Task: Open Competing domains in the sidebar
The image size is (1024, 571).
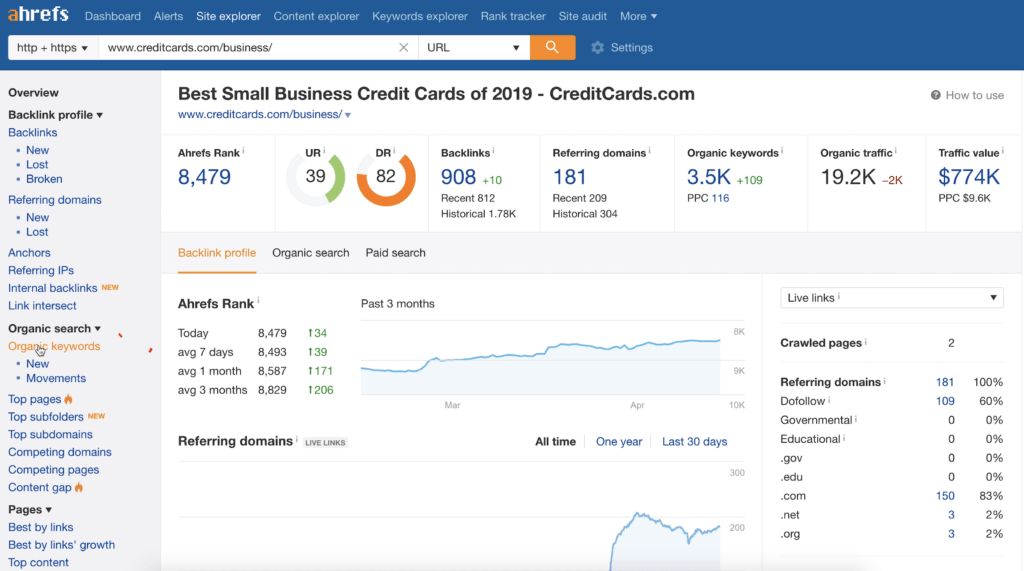Action: [59, 451]
